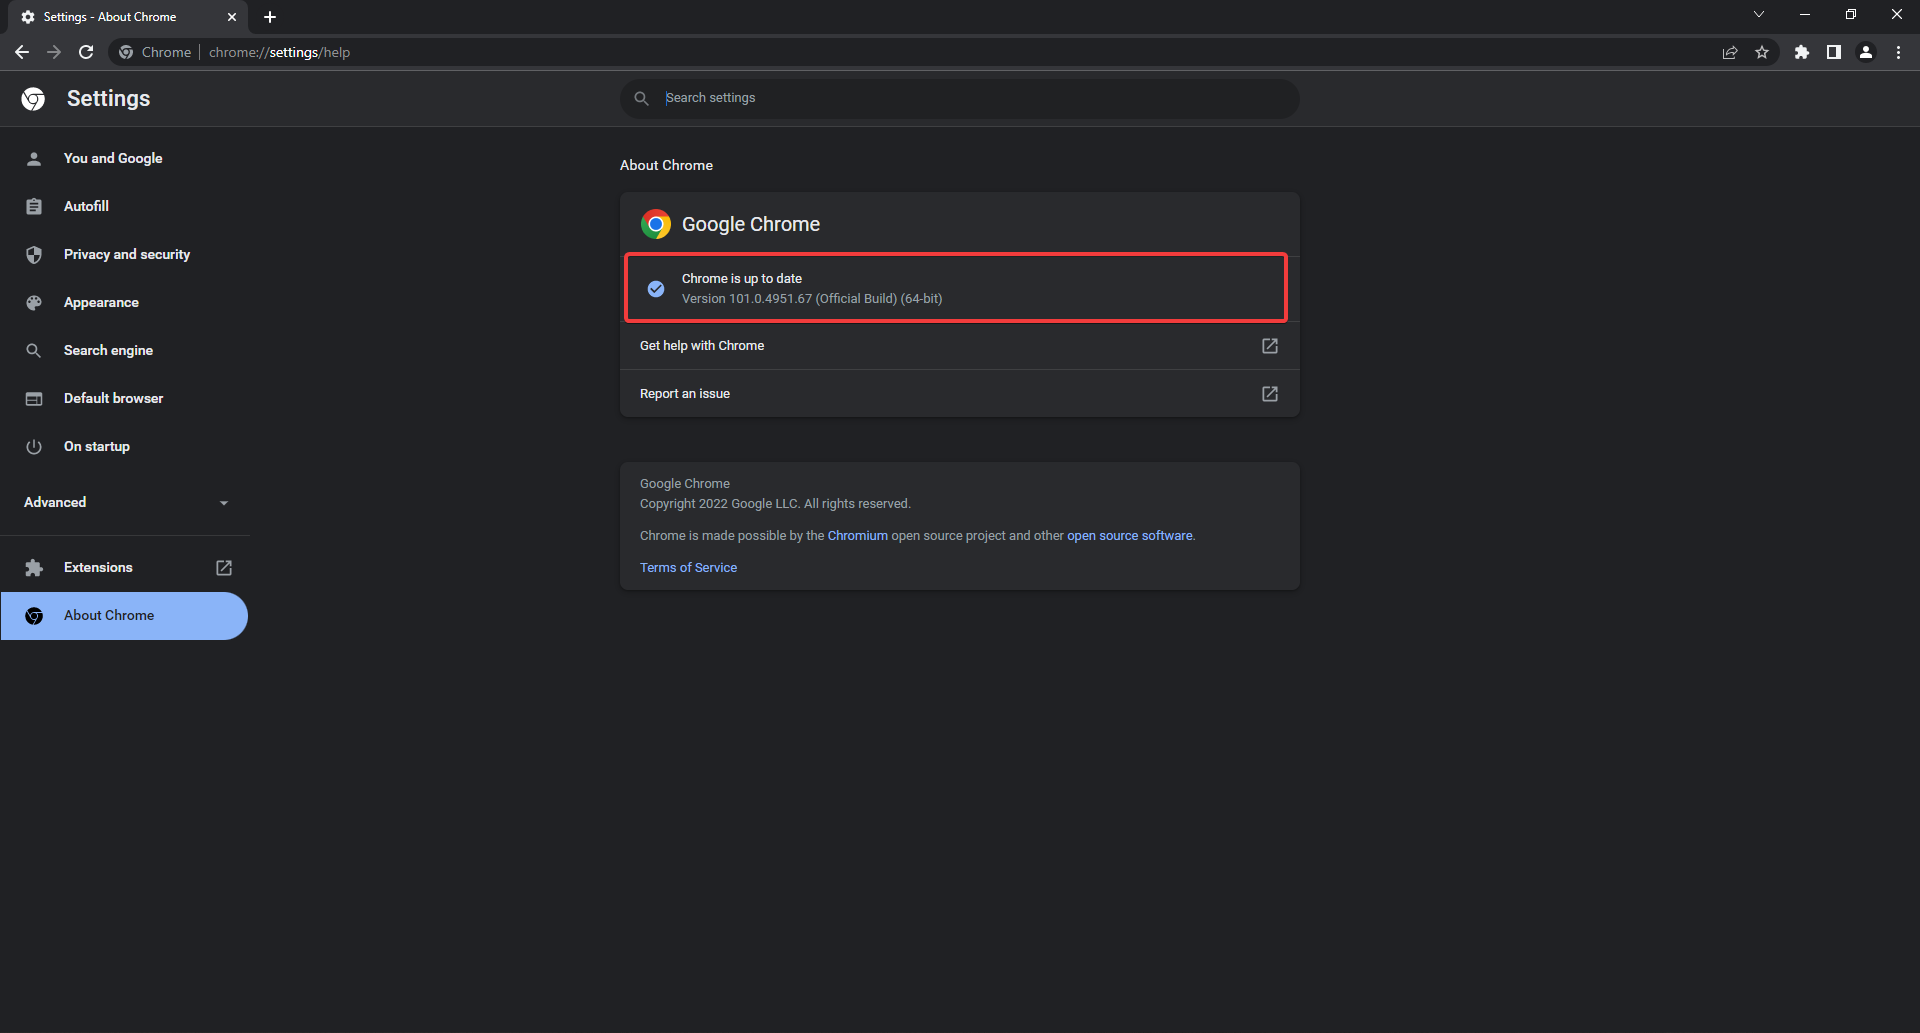Viewport: 1920px width, 1033px height.
Task: Click the address bar URL chrome://settings/help
Action: (279, 52)
